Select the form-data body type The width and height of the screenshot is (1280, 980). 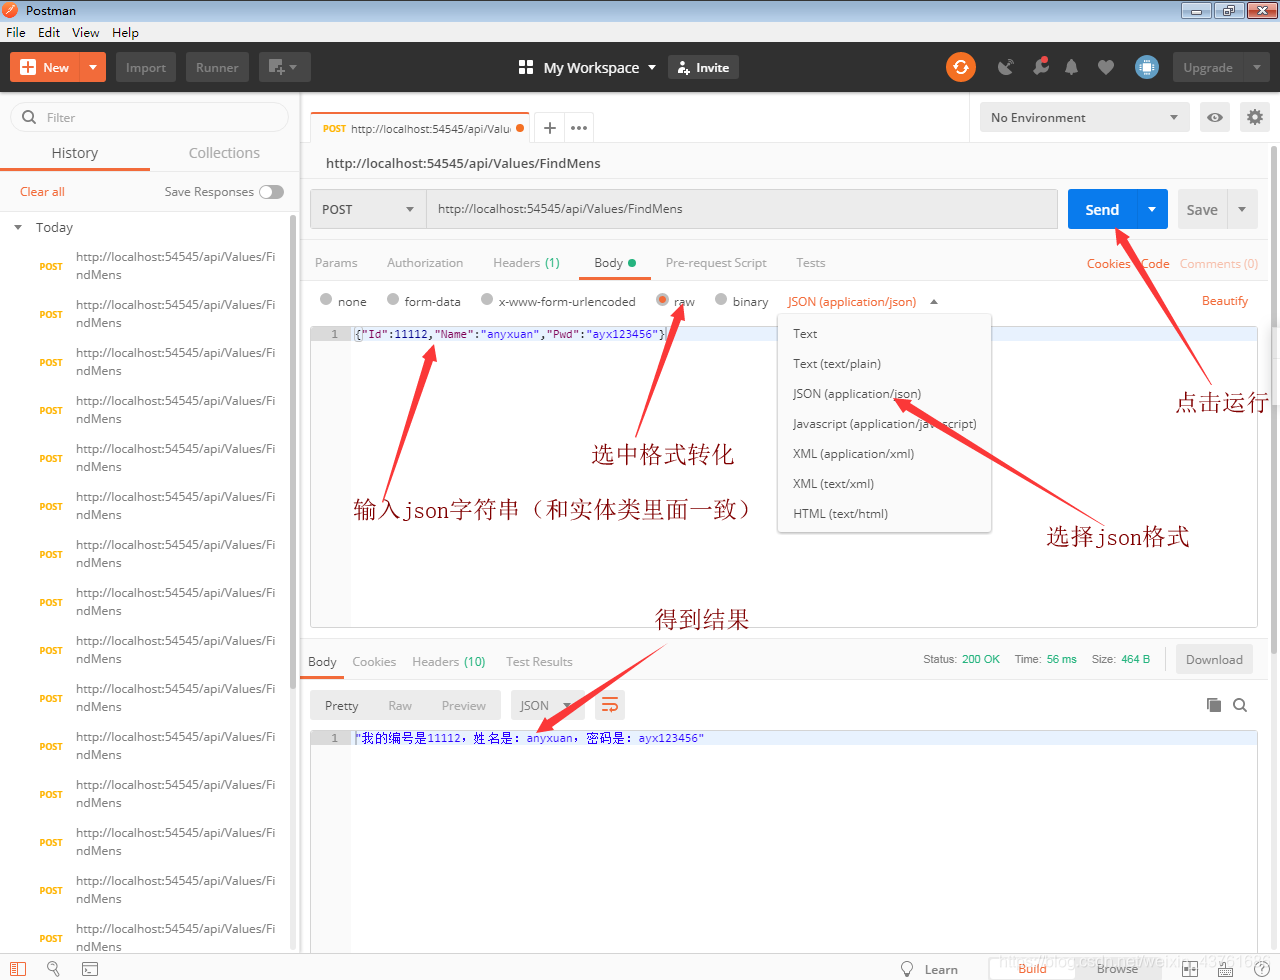[393, 299]
